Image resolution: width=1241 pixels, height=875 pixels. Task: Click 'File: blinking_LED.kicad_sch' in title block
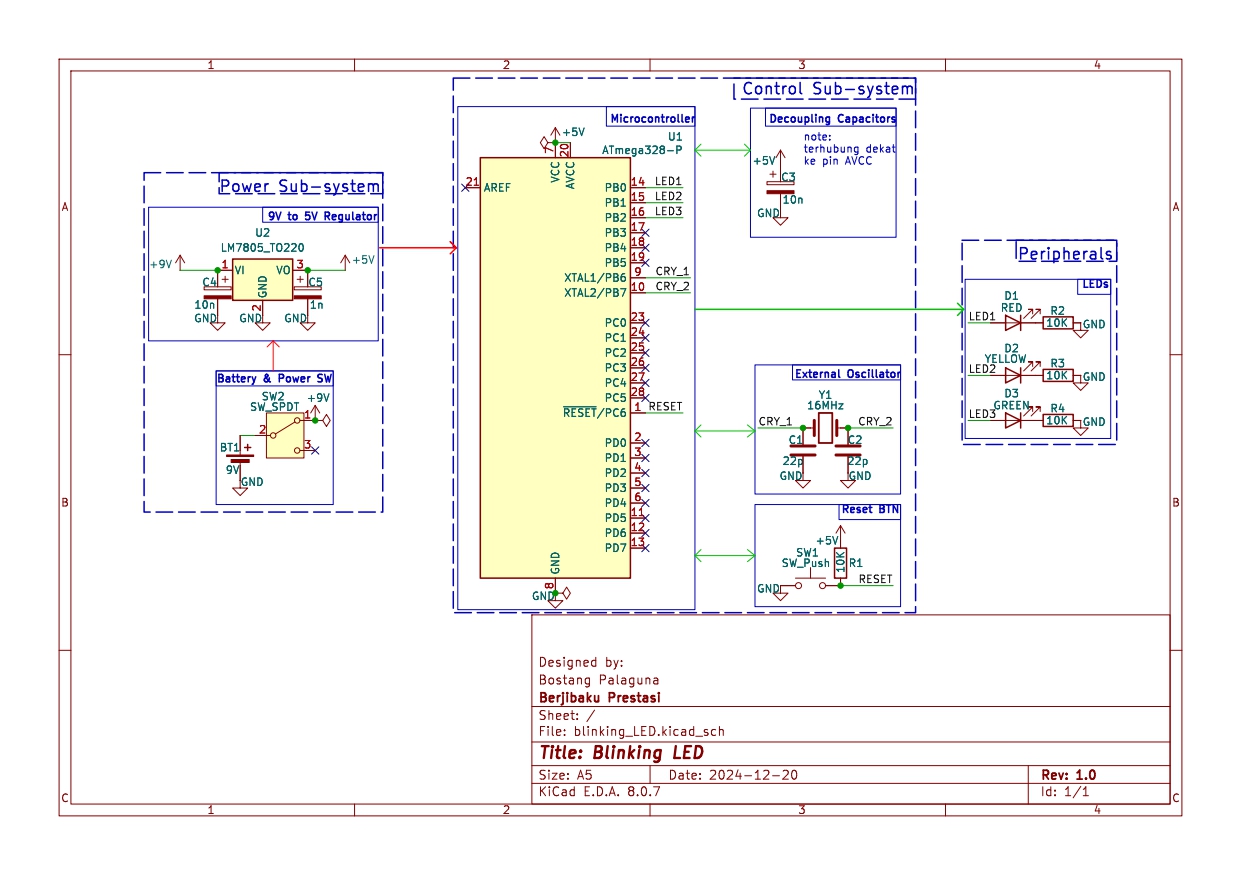pos(631,731)
